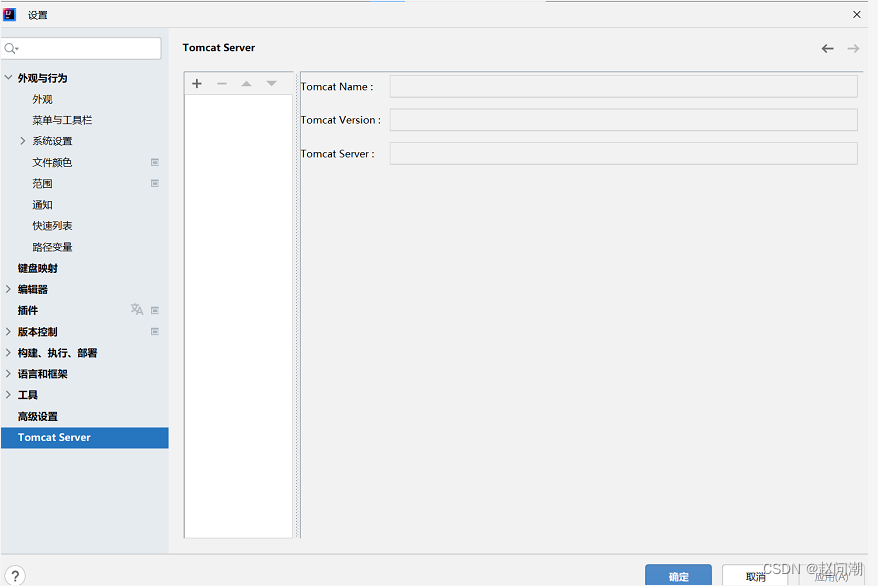Remove selected Tomcat server with minus icon
The height and width of the screenshot is (586, 878).
[x=222, y=84]
